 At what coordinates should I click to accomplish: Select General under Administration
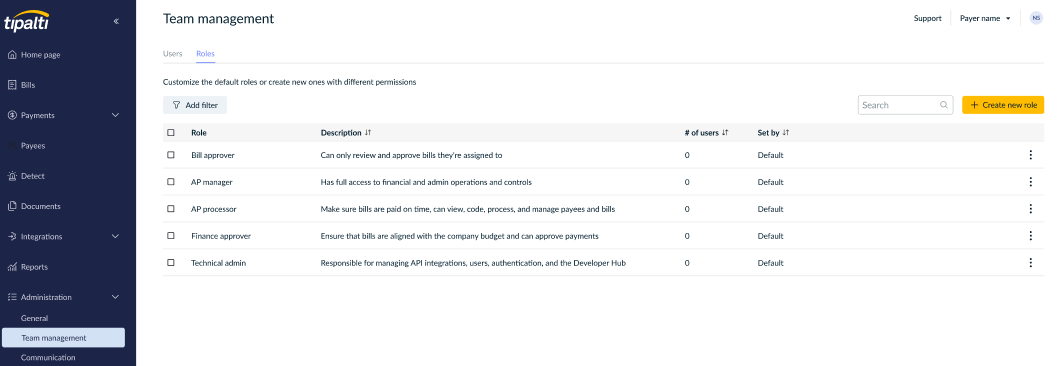click(34, 318)
